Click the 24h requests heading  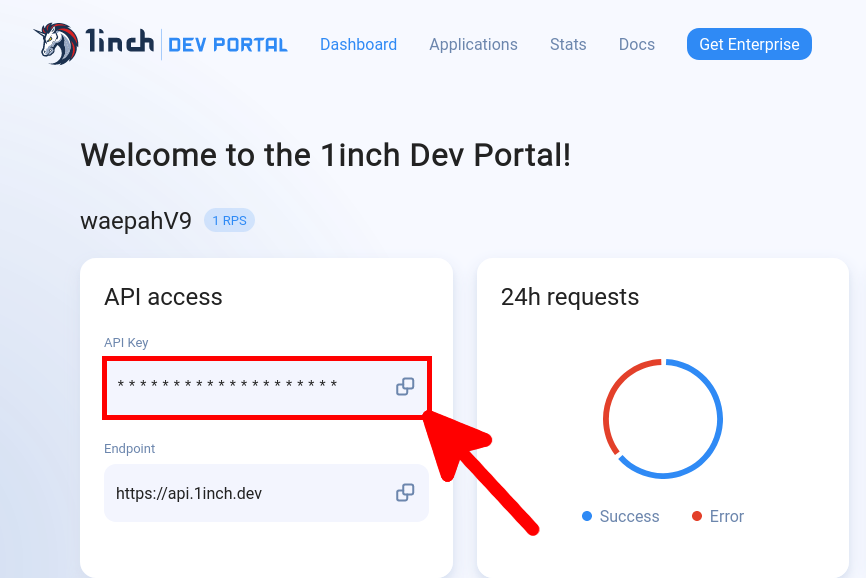570,297
